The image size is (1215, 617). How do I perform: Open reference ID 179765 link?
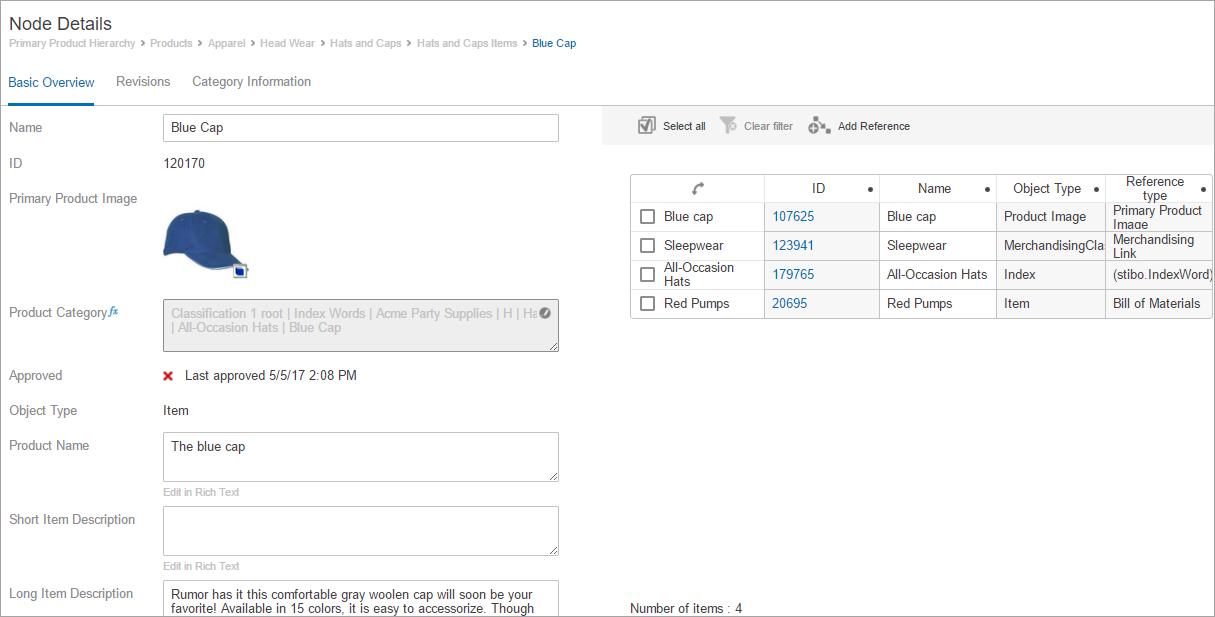point(793,275)
